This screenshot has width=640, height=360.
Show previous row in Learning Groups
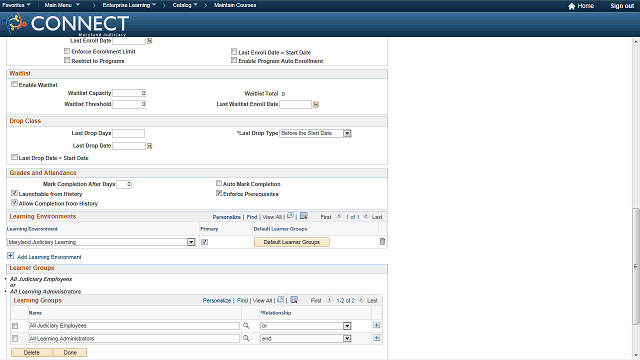329,300
